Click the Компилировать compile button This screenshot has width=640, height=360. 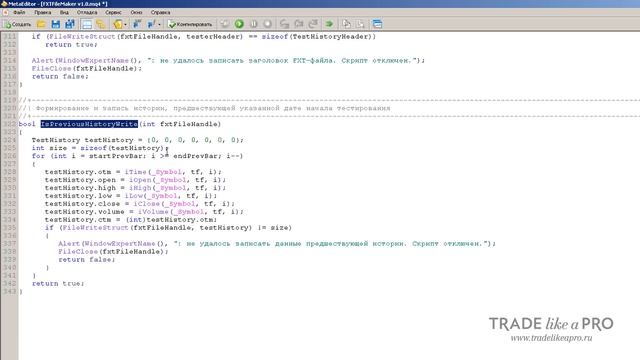coord(190,24)
